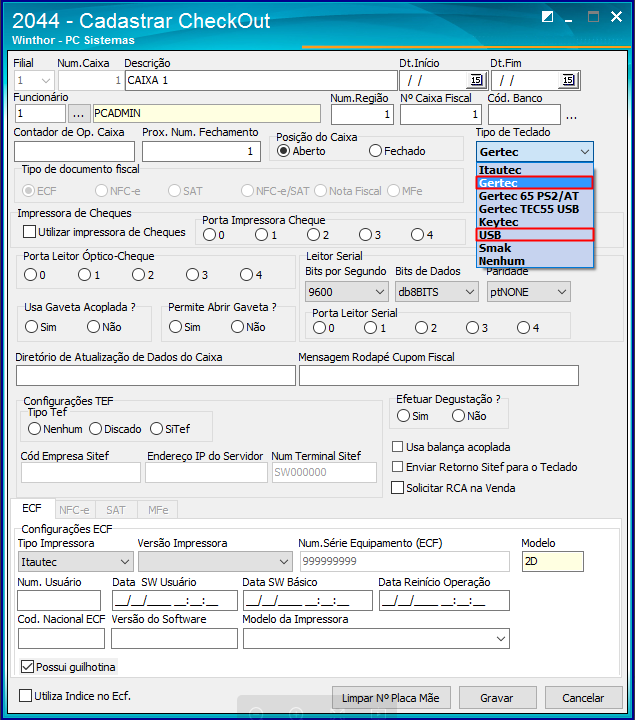635x720 pixels.
Task: Click the Modelo field showing 2D
Action: pos(552,561)
